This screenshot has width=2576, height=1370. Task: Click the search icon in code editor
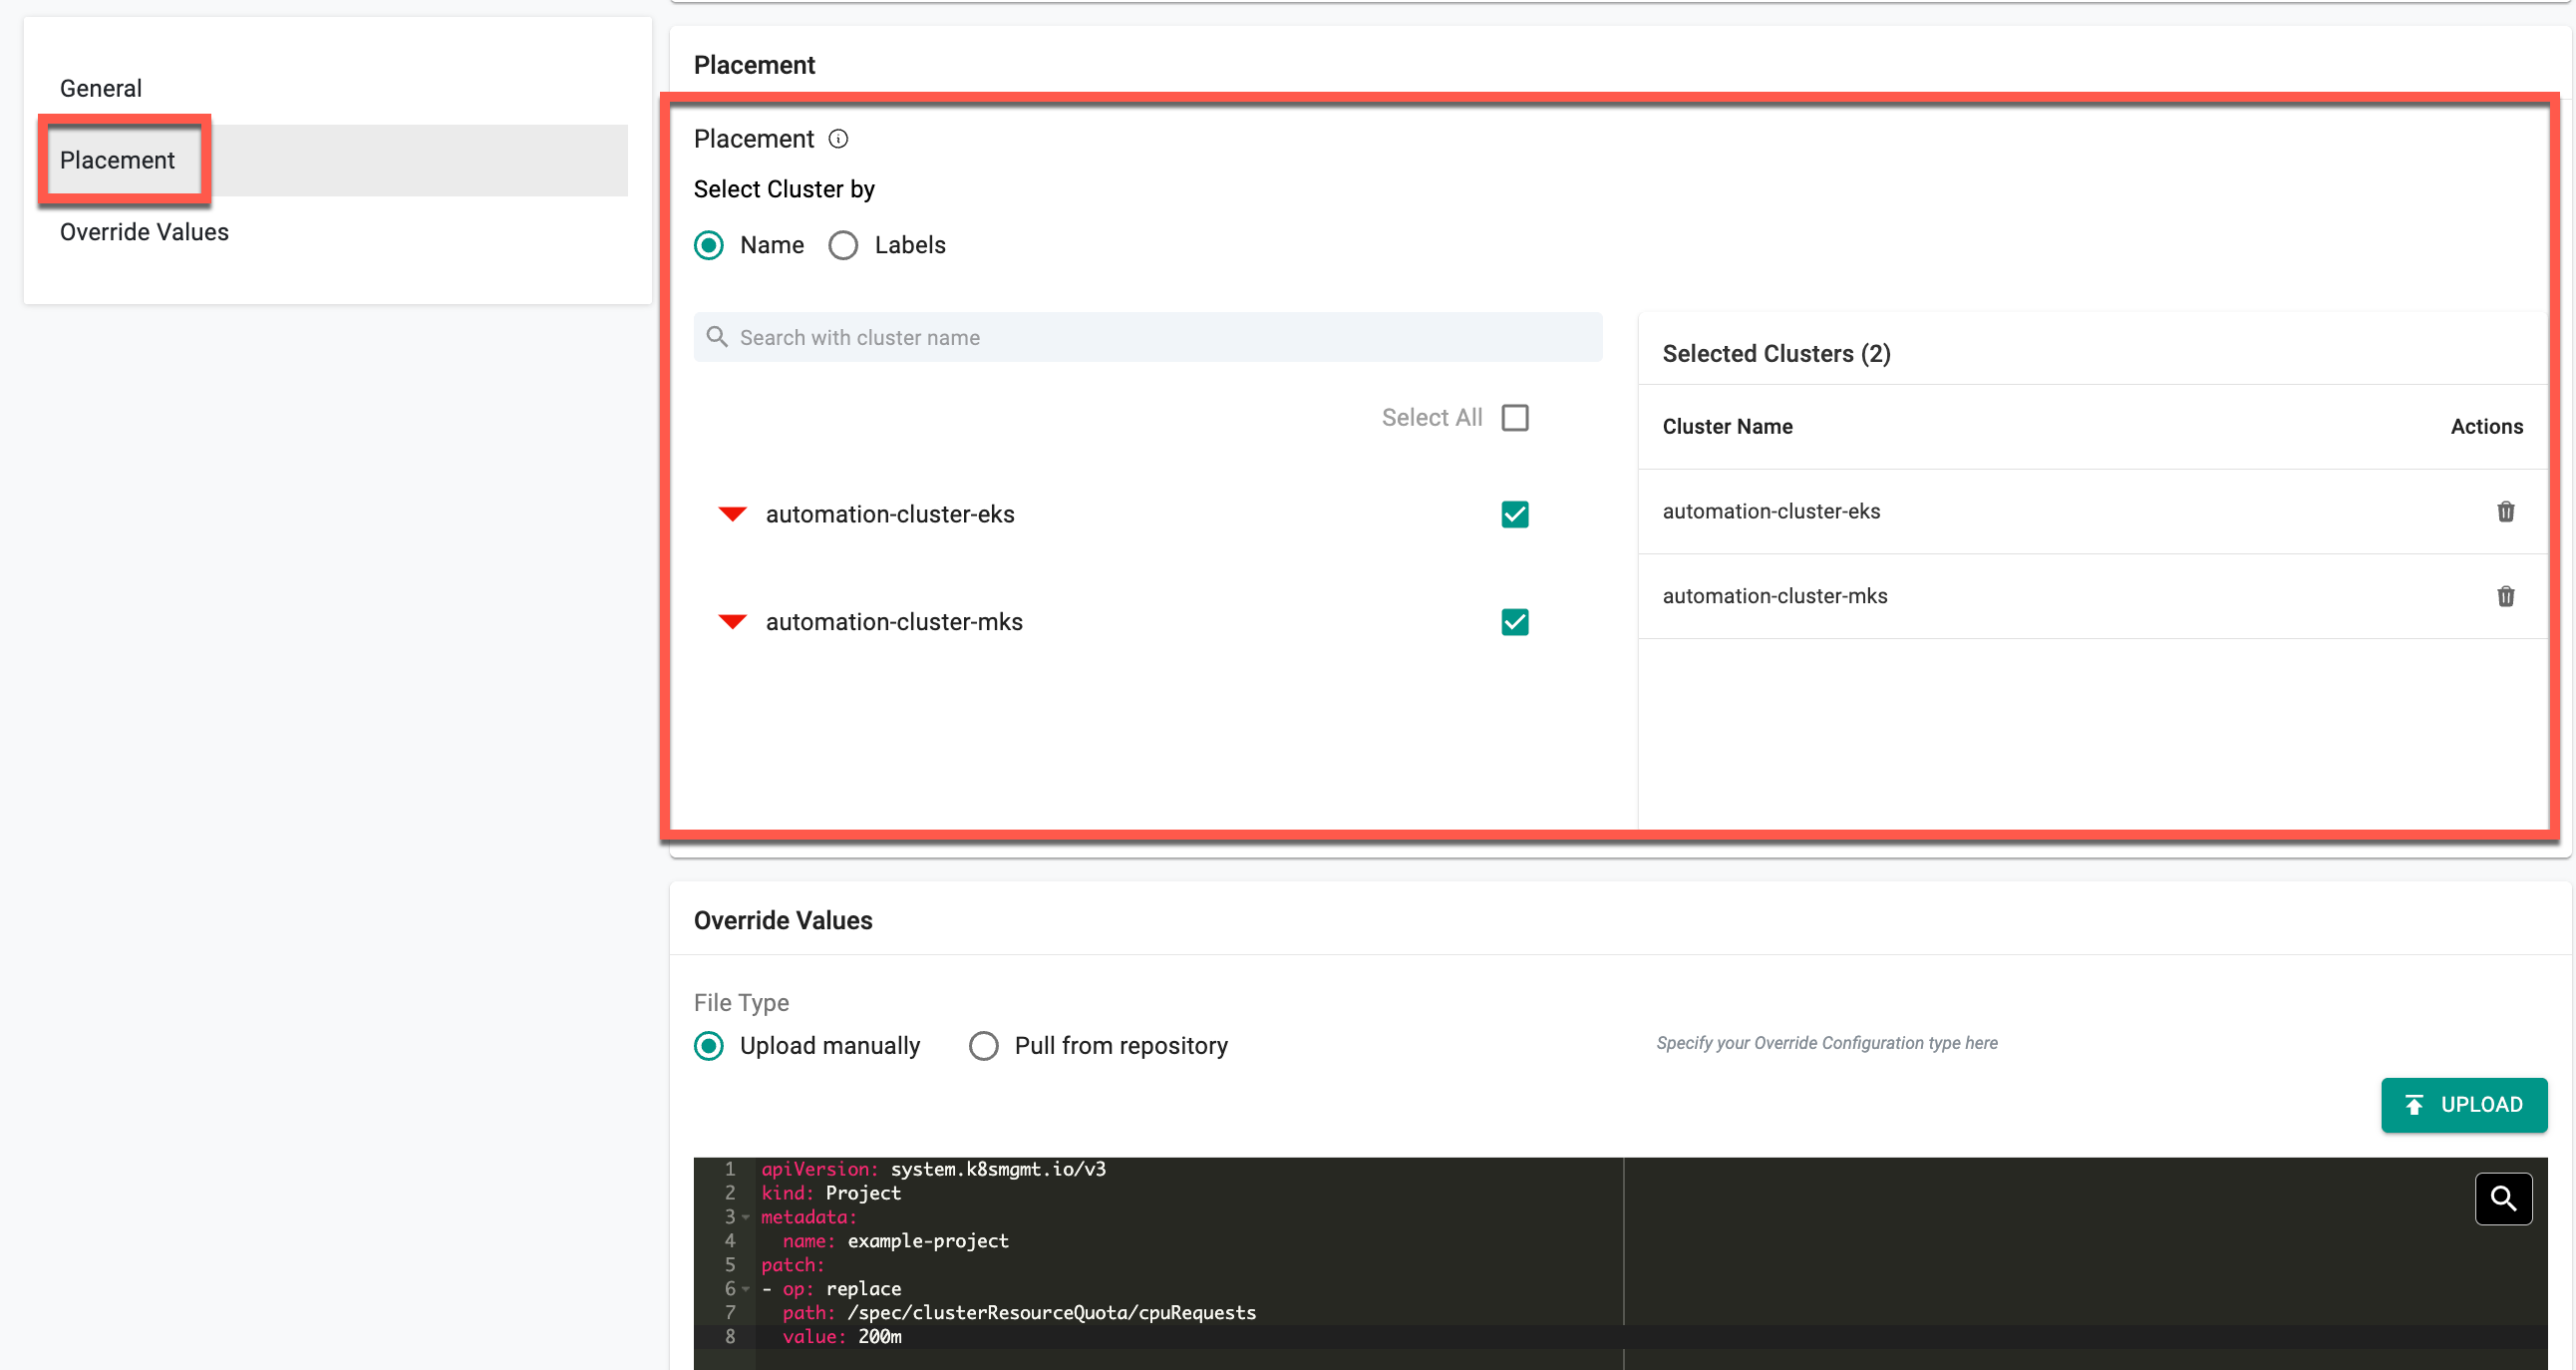pyautogui.click(x=2503, y=1198)
